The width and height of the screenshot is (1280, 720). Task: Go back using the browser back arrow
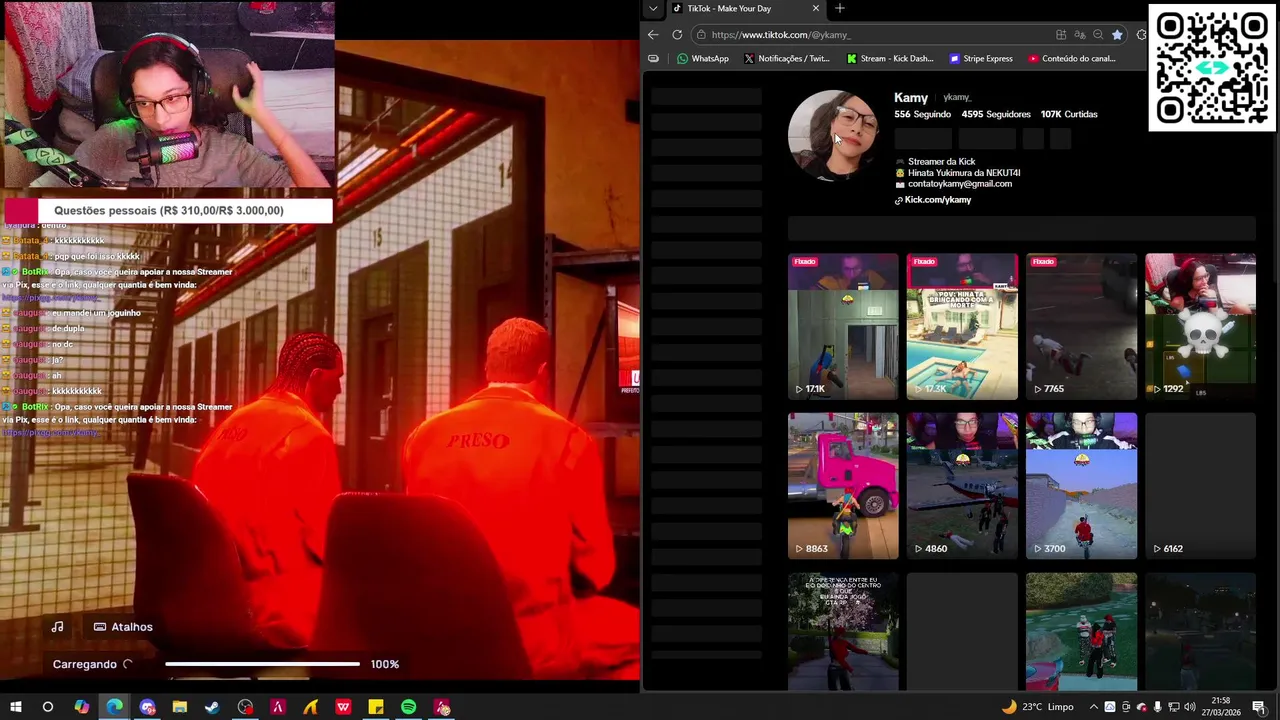[x=653, y=35]
